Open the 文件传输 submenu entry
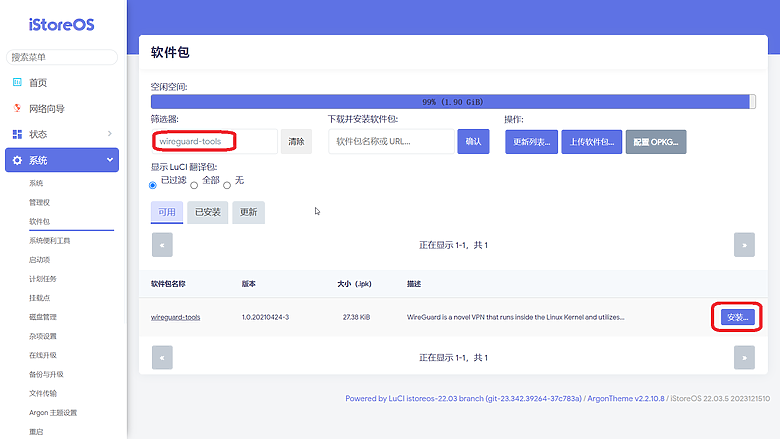Viewport: 780px width, 439px height. pyautogui.click(x=43, y=393)
